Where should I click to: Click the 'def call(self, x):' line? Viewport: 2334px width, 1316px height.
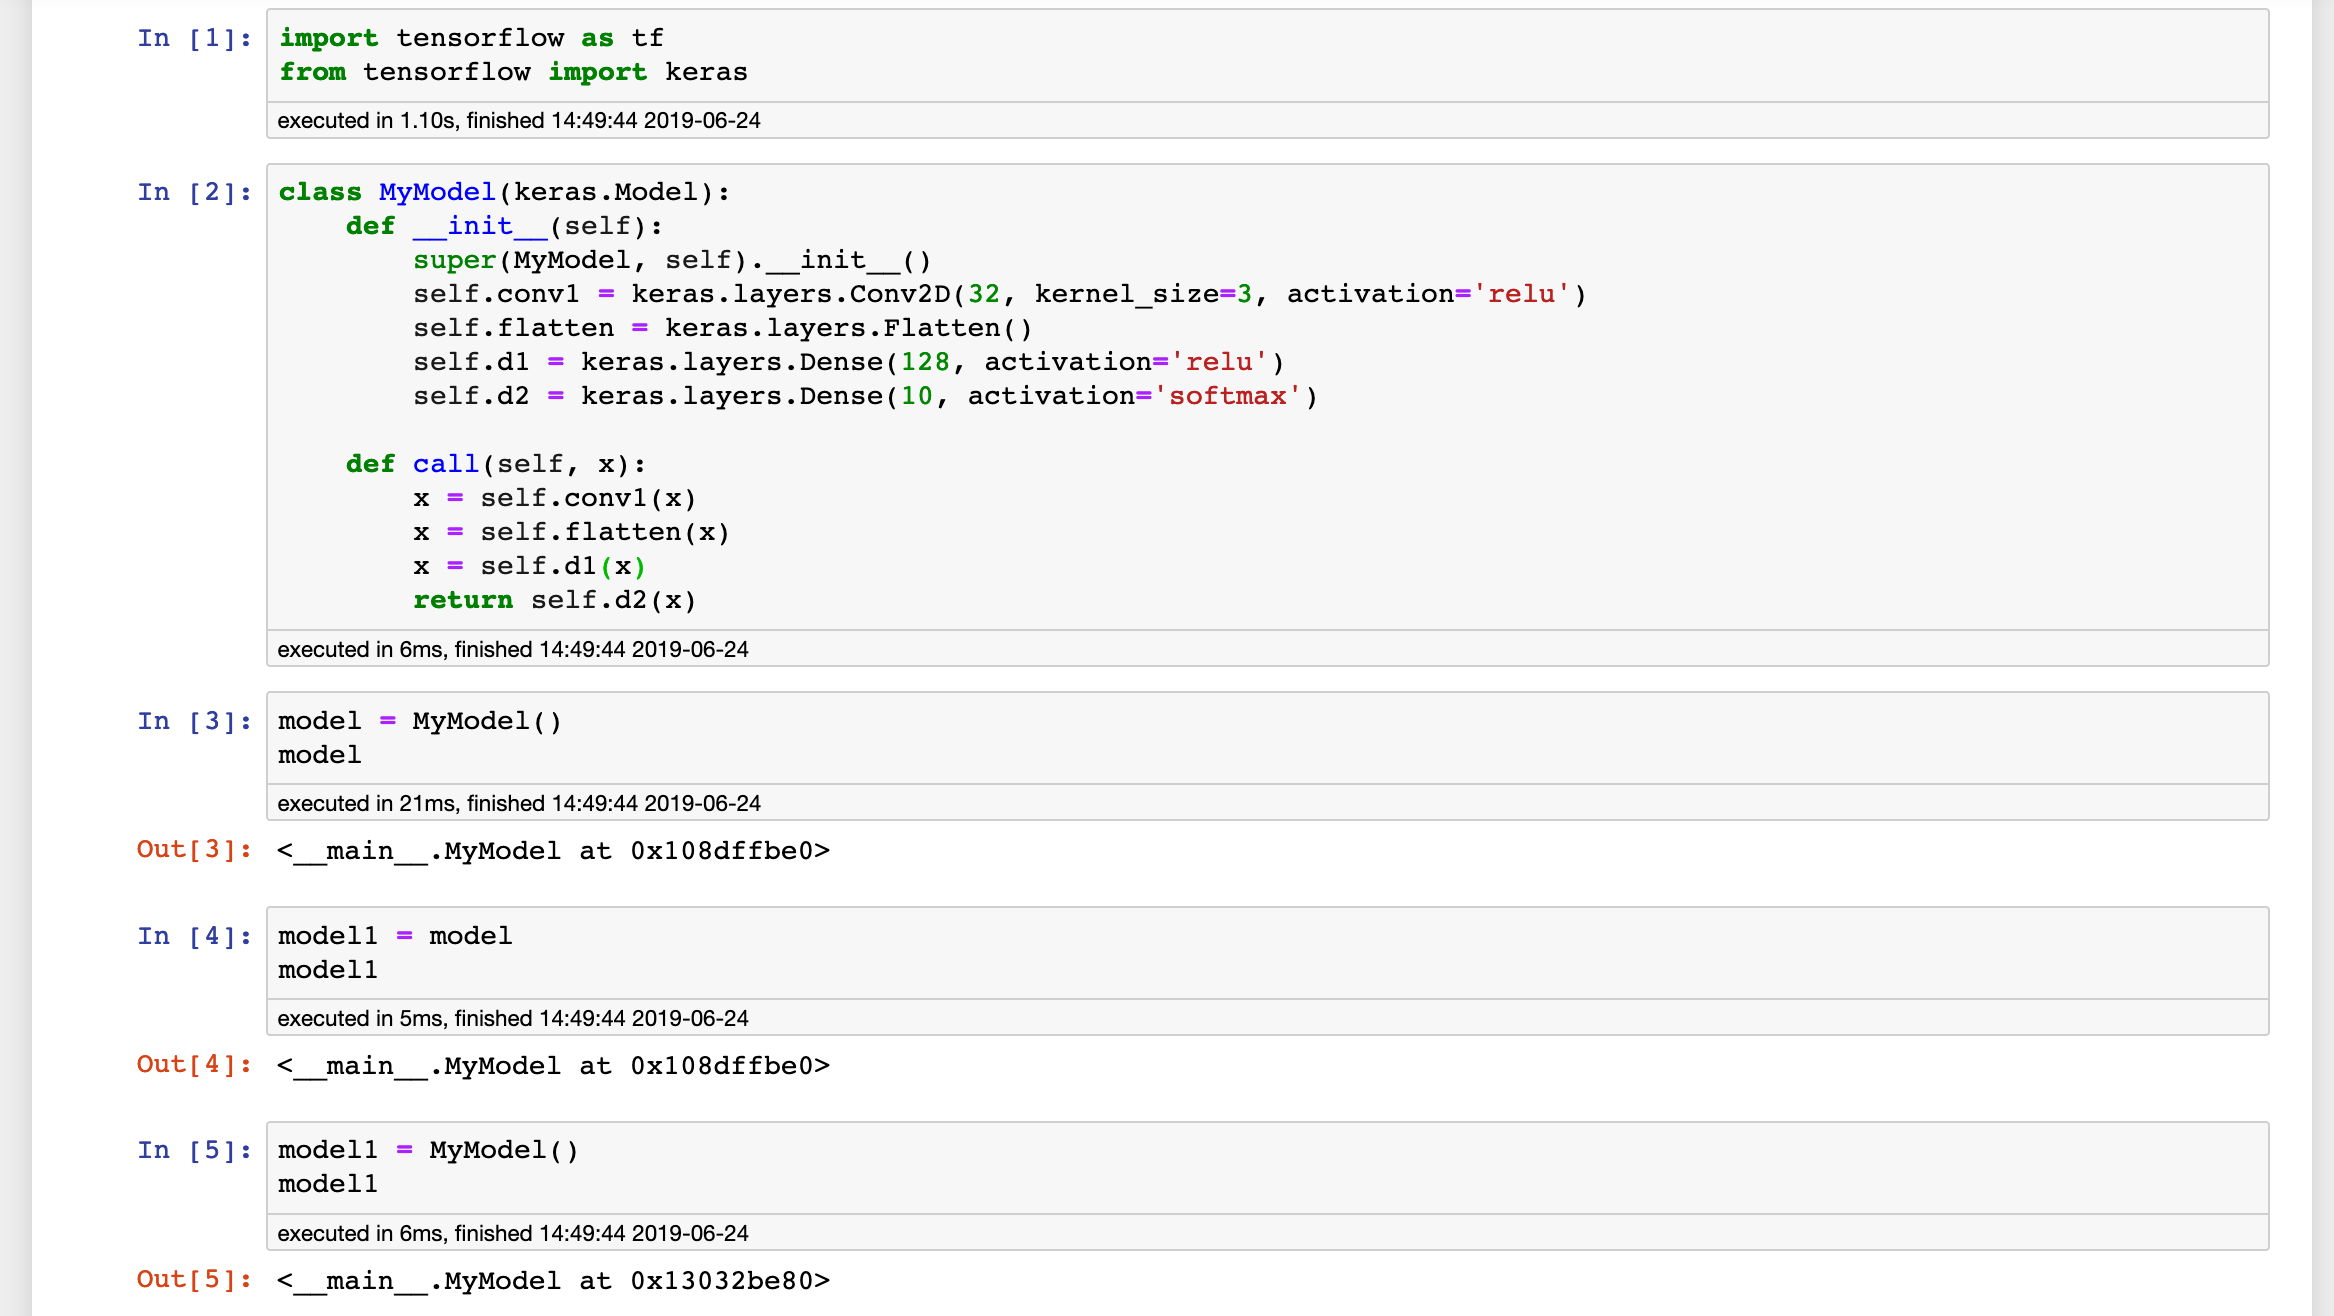(x=496, y=464)
